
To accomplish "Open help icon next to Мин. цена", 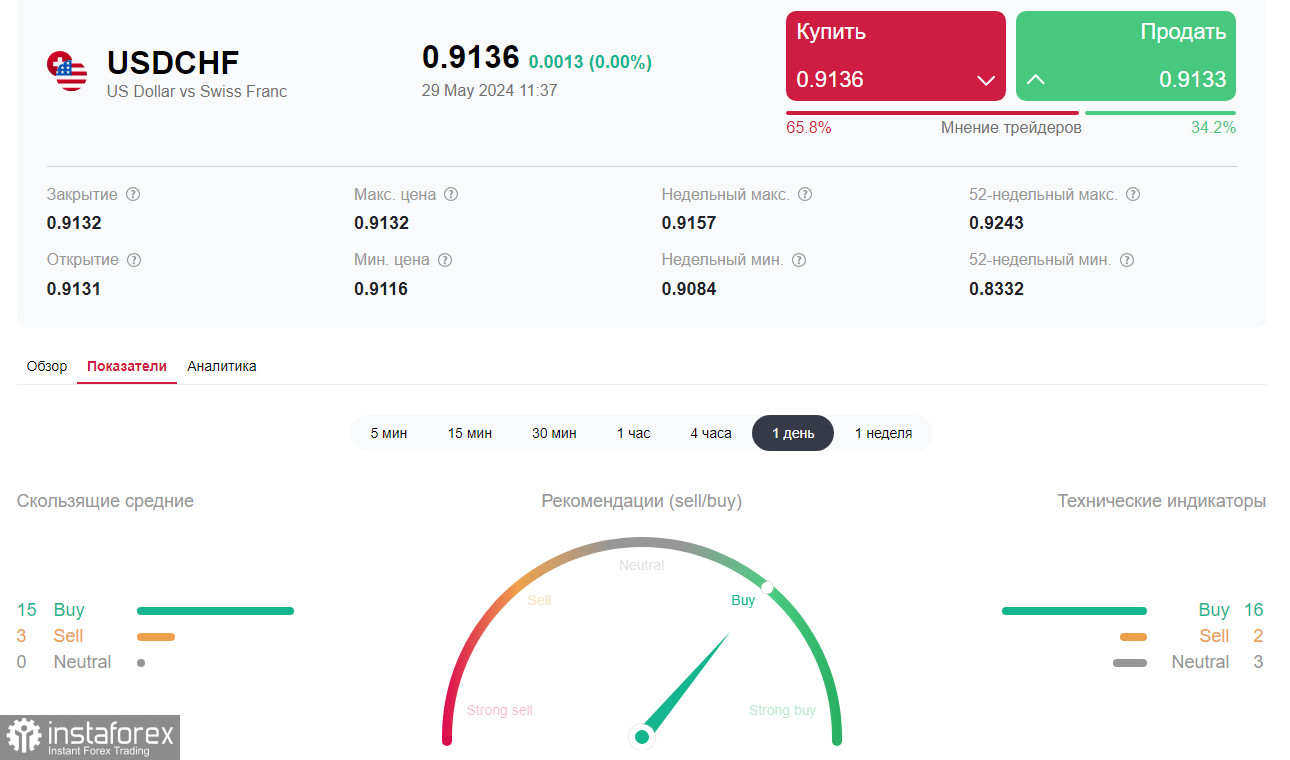I will tap(445, 259).
